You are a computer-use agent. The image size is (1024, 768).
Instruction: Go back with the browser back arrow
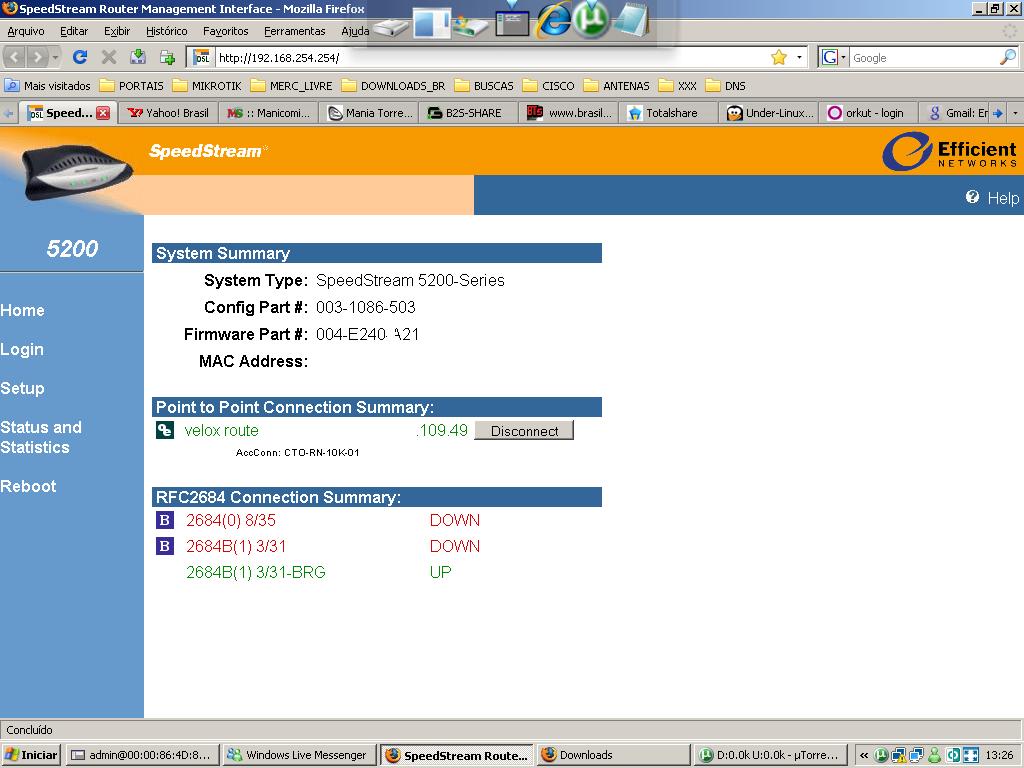tap(14, 57)
